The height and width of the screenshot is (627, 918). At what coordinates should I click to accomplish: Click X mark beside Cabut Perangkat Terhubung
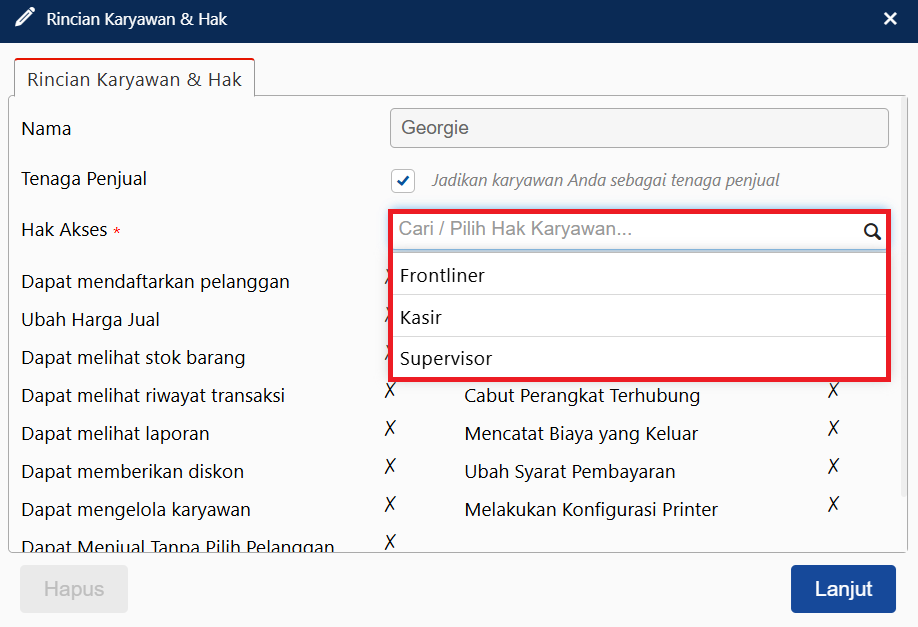point(832,390)
